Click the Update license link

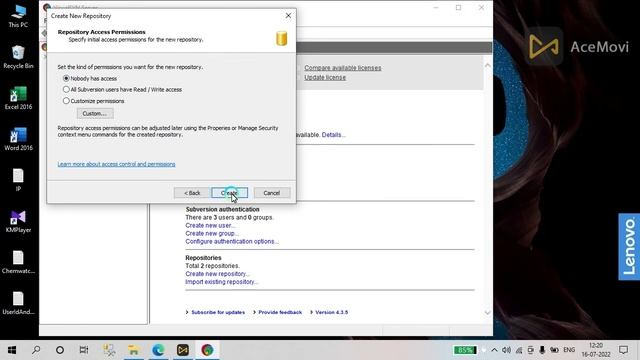point(325,77)
